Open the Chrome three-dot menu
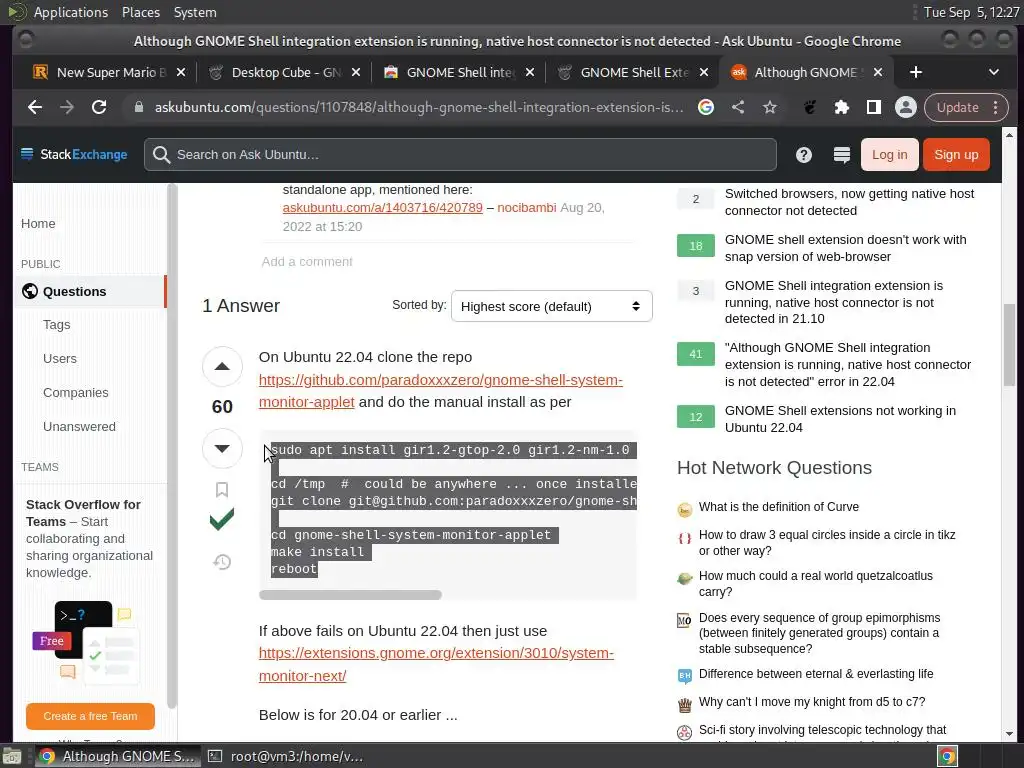 tap(996, 107)
